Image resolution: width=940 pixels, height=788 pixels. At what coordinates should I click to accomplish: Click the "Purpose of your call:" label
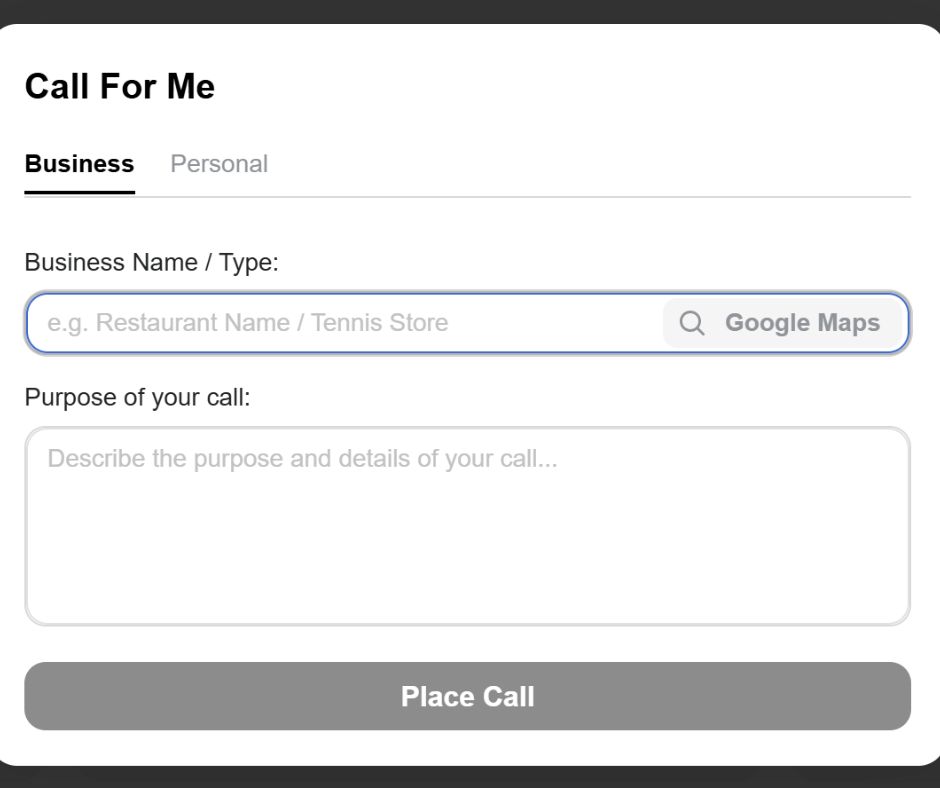click(137, 398)
